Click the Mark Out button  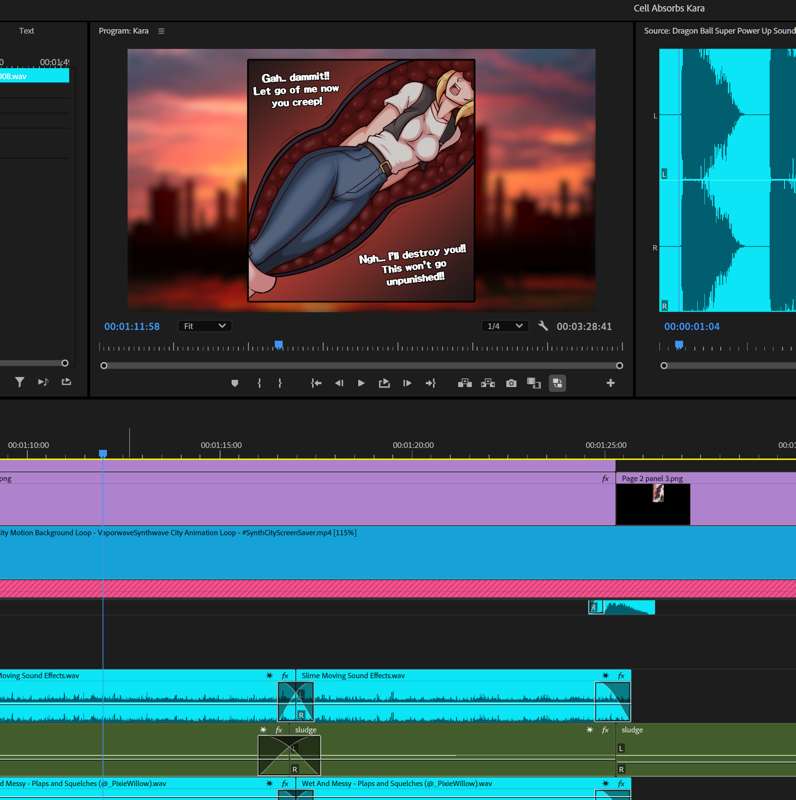coord(280,383)
